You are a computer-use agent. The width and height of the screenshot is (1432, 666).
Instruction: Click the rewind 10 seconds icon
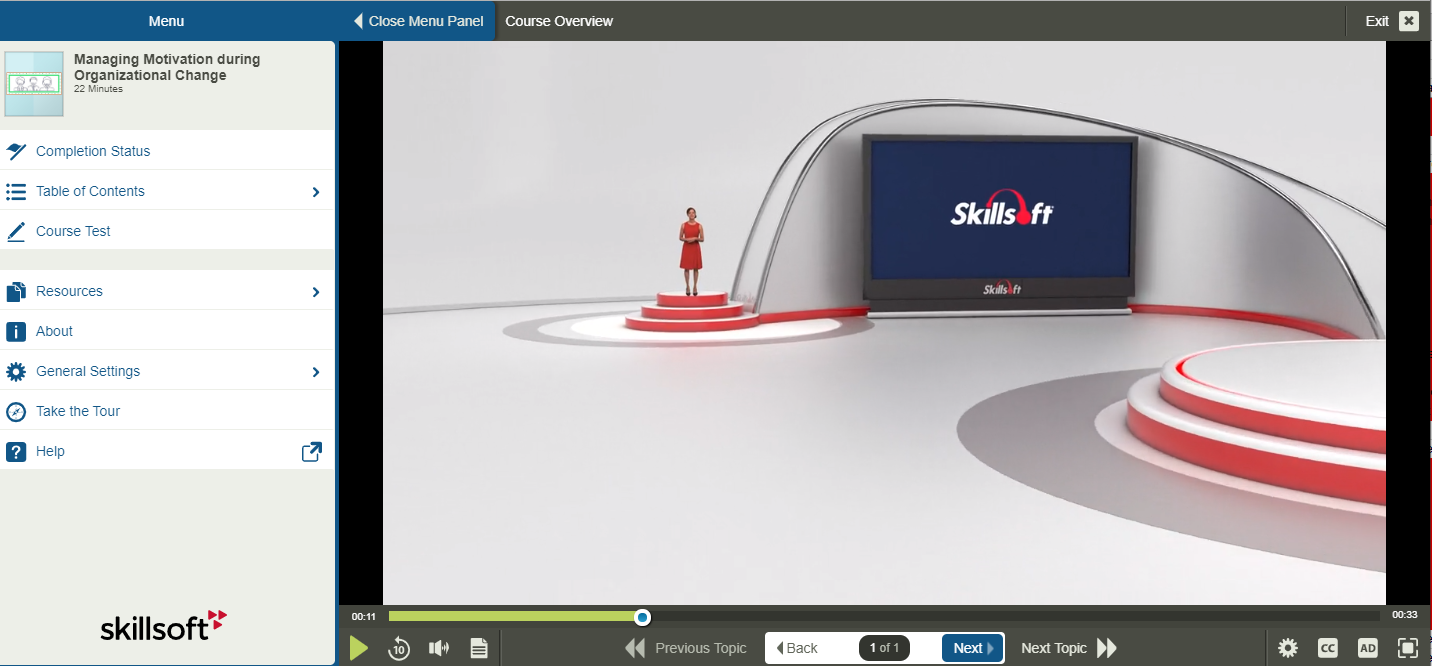pyautogui.click(x=399, y=648)
